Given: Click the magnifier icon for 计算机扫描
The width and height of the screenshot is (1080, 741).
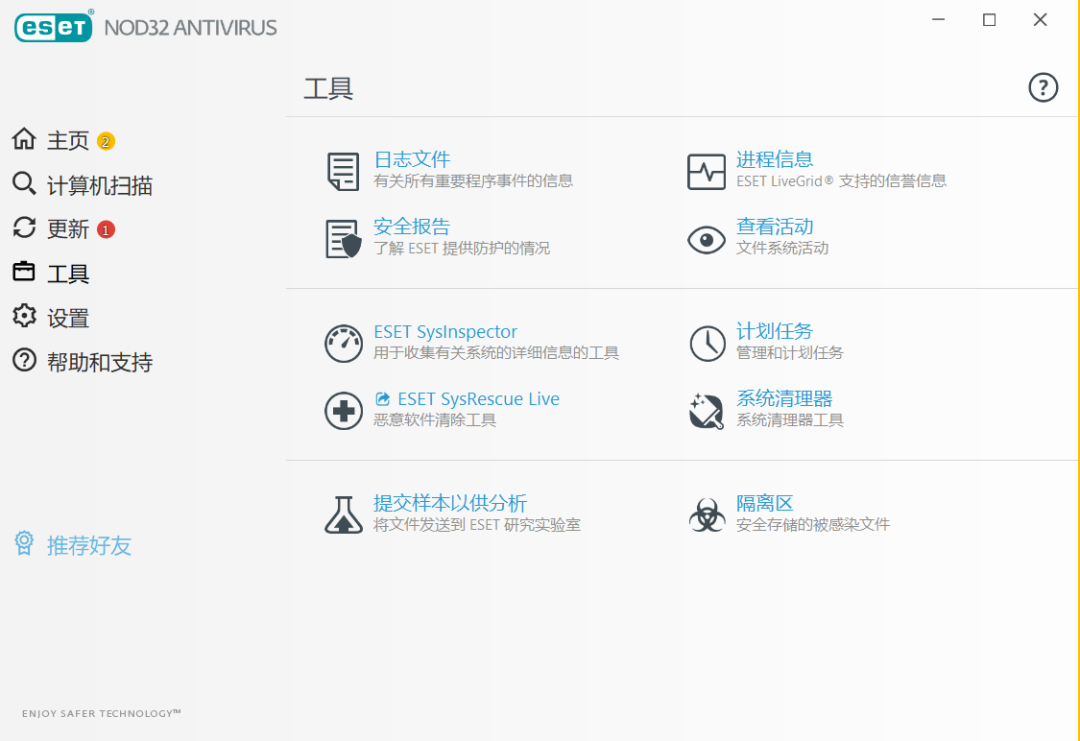Looking at the screenshot, I should (x=24, y=183).
